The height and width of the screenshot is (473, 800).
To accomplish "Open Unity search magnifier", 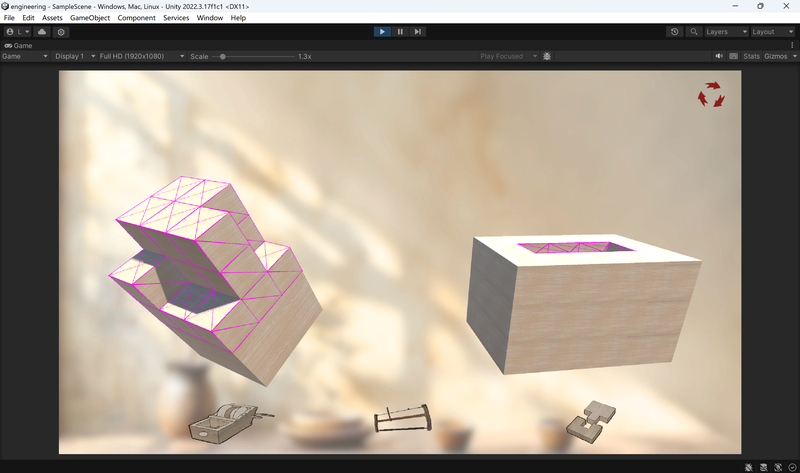I will click(x=694, y=32).
